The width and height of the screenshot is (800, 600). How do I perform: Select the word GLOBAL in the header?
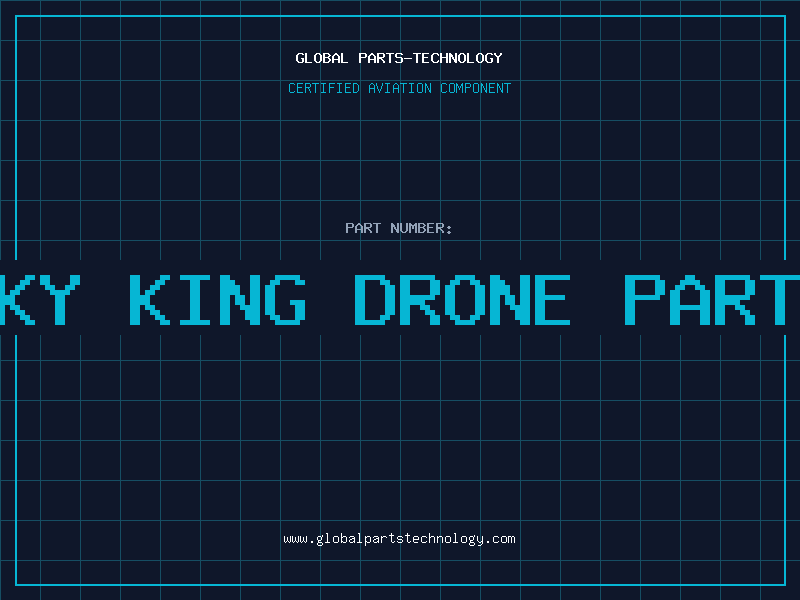pyautogui.click(x=322, y=58)
